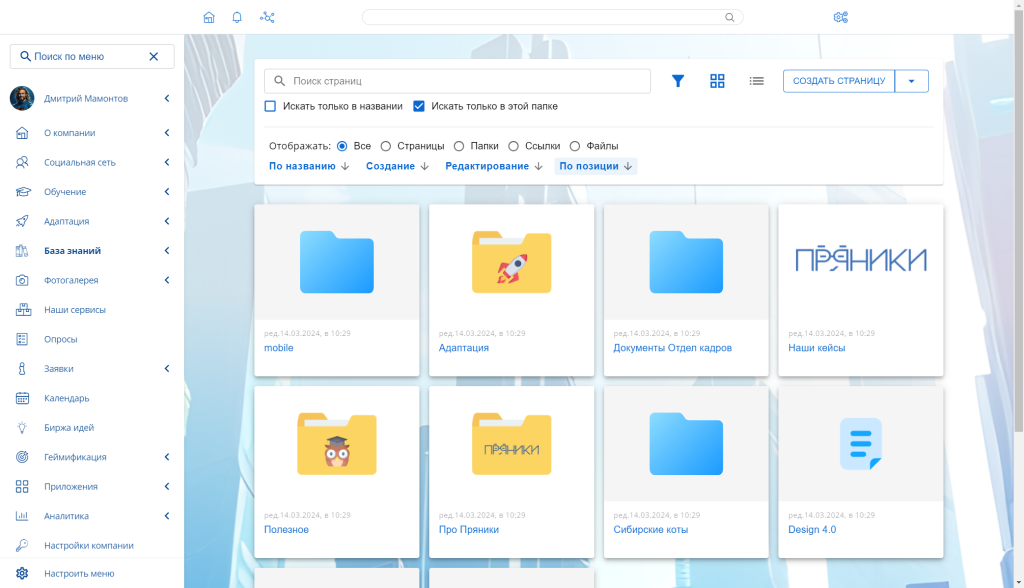Open the settings gears icon at top right

coord(840,17)
